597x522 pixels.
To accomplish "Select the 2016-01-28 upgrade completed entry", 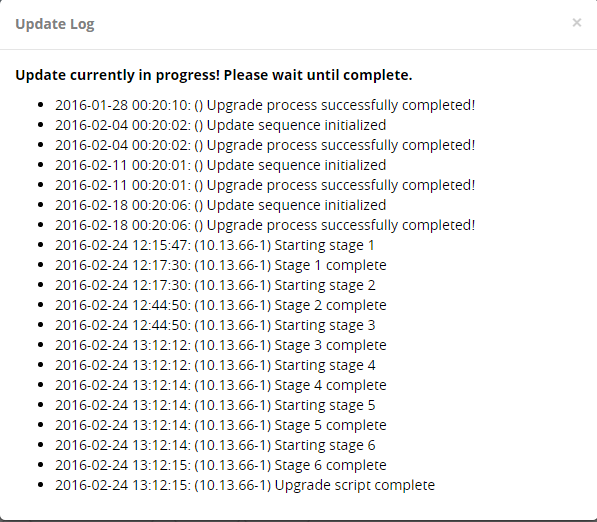I will [x=265, y=105].
